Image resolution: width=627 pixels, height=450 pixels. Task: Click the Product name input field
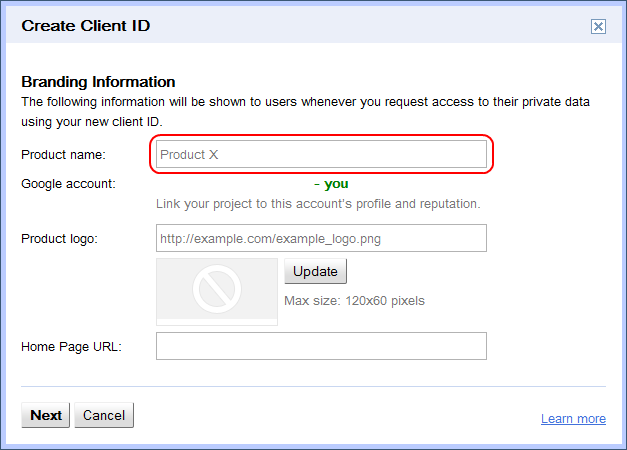point(321,155)
